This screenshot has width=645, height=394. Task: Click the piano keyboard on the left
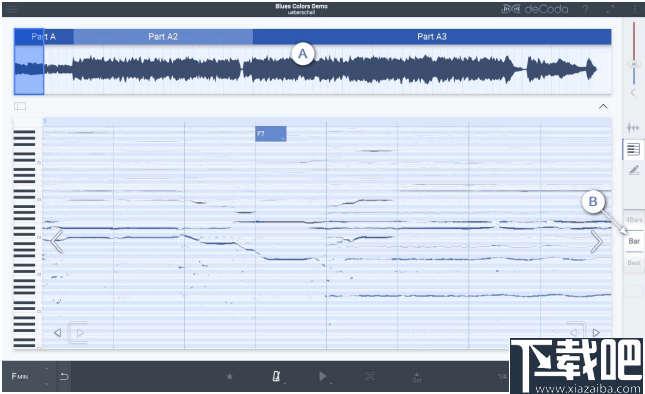click(28, 239)
